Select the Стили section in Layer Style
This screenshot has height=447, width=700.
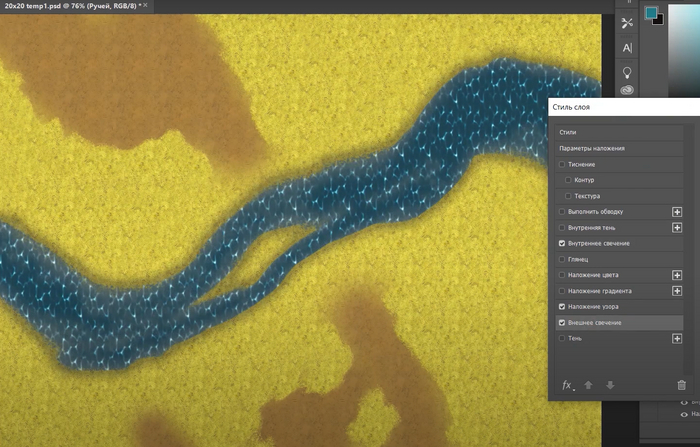click(619, 132)
